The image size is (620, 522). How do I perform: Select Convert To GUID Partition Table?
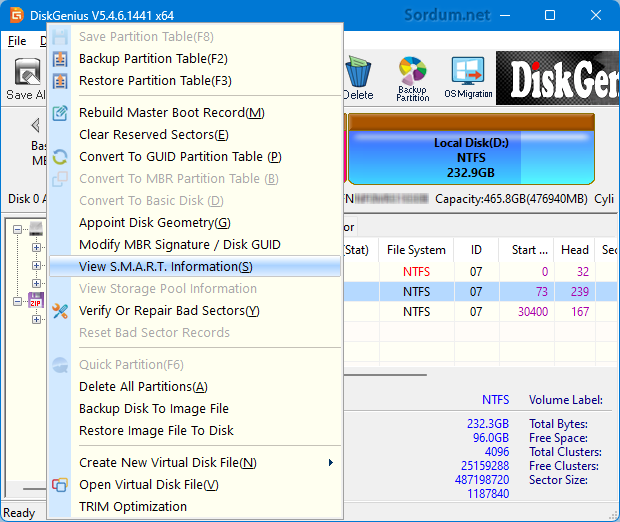(x=195, y=157)
